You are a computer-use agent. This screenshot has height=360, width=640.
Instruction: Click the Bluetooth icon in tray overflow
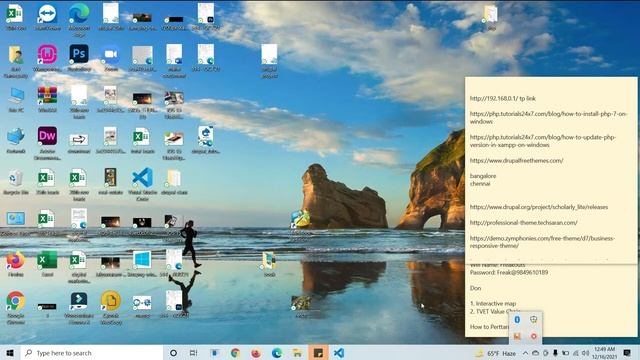(x=517, y=320)
